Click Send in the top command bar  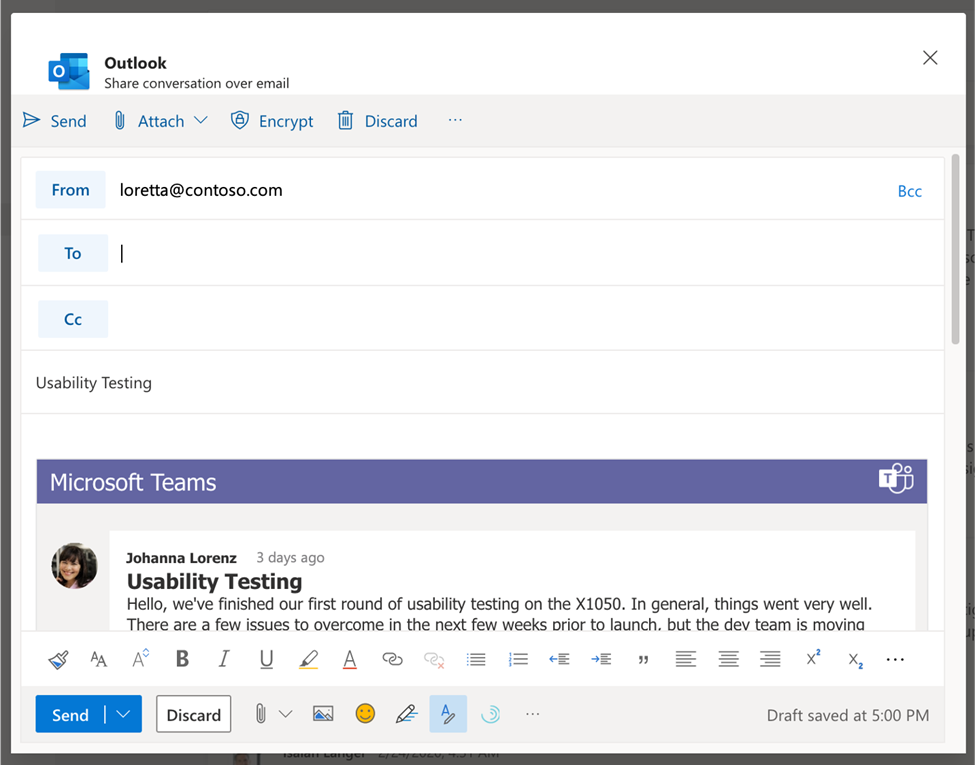(55, 121)
